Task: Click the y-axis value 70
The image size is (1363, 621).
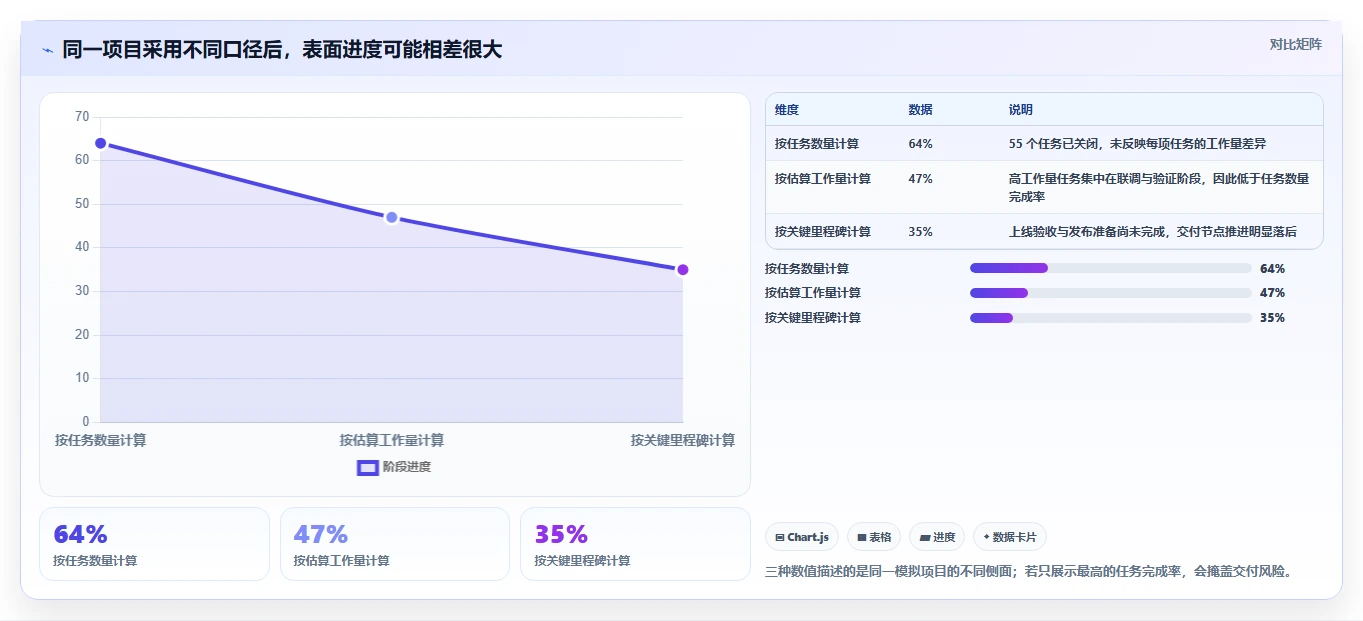Action: click(82, 117)
